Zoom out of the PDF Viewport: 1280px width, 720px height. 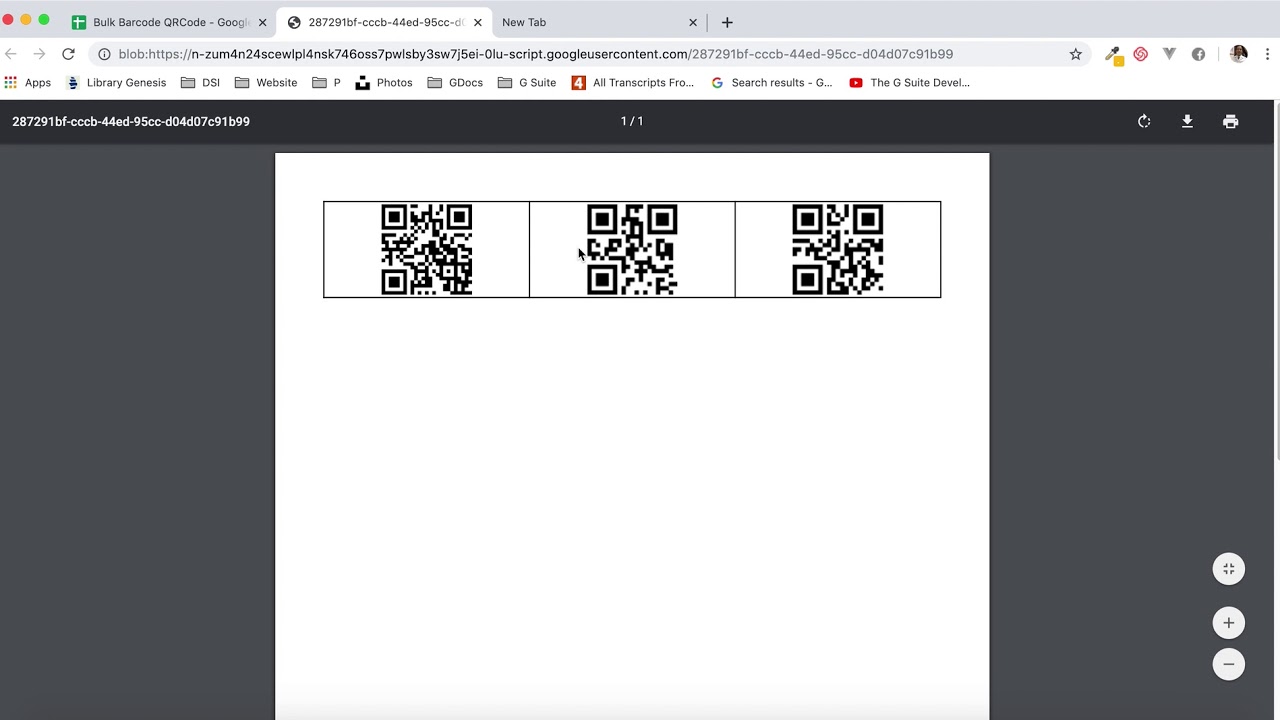1229,664
